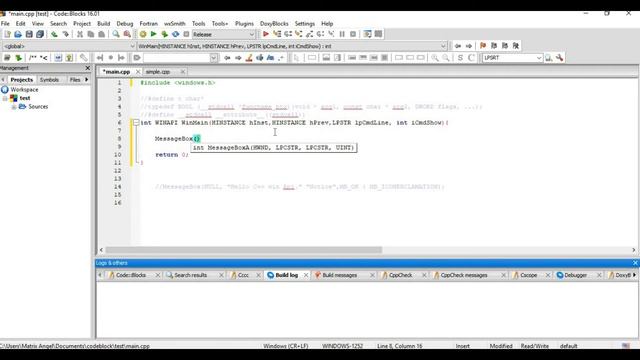Create a new file with the New icon
Viewport: 640px width, 360px height.
7,34
